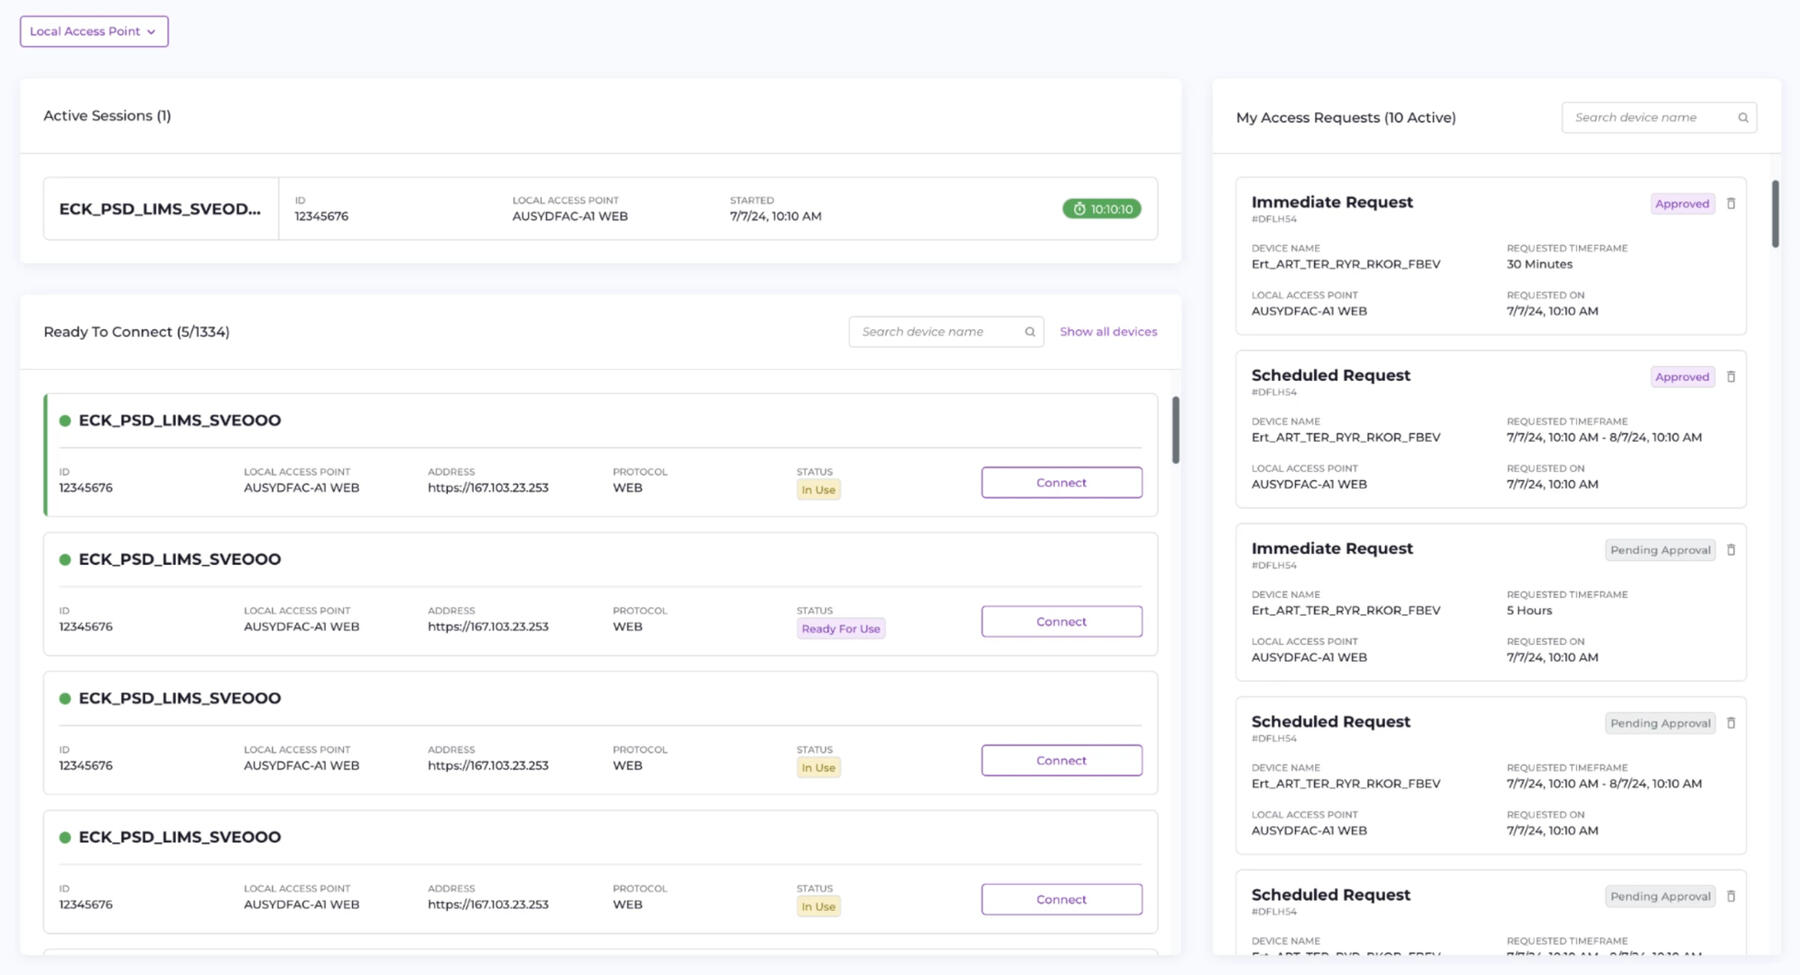The width and height of the screenshot is (1800, 975).
Task: Delete the first approved Immediate Request
Action: click(1731, 204)
